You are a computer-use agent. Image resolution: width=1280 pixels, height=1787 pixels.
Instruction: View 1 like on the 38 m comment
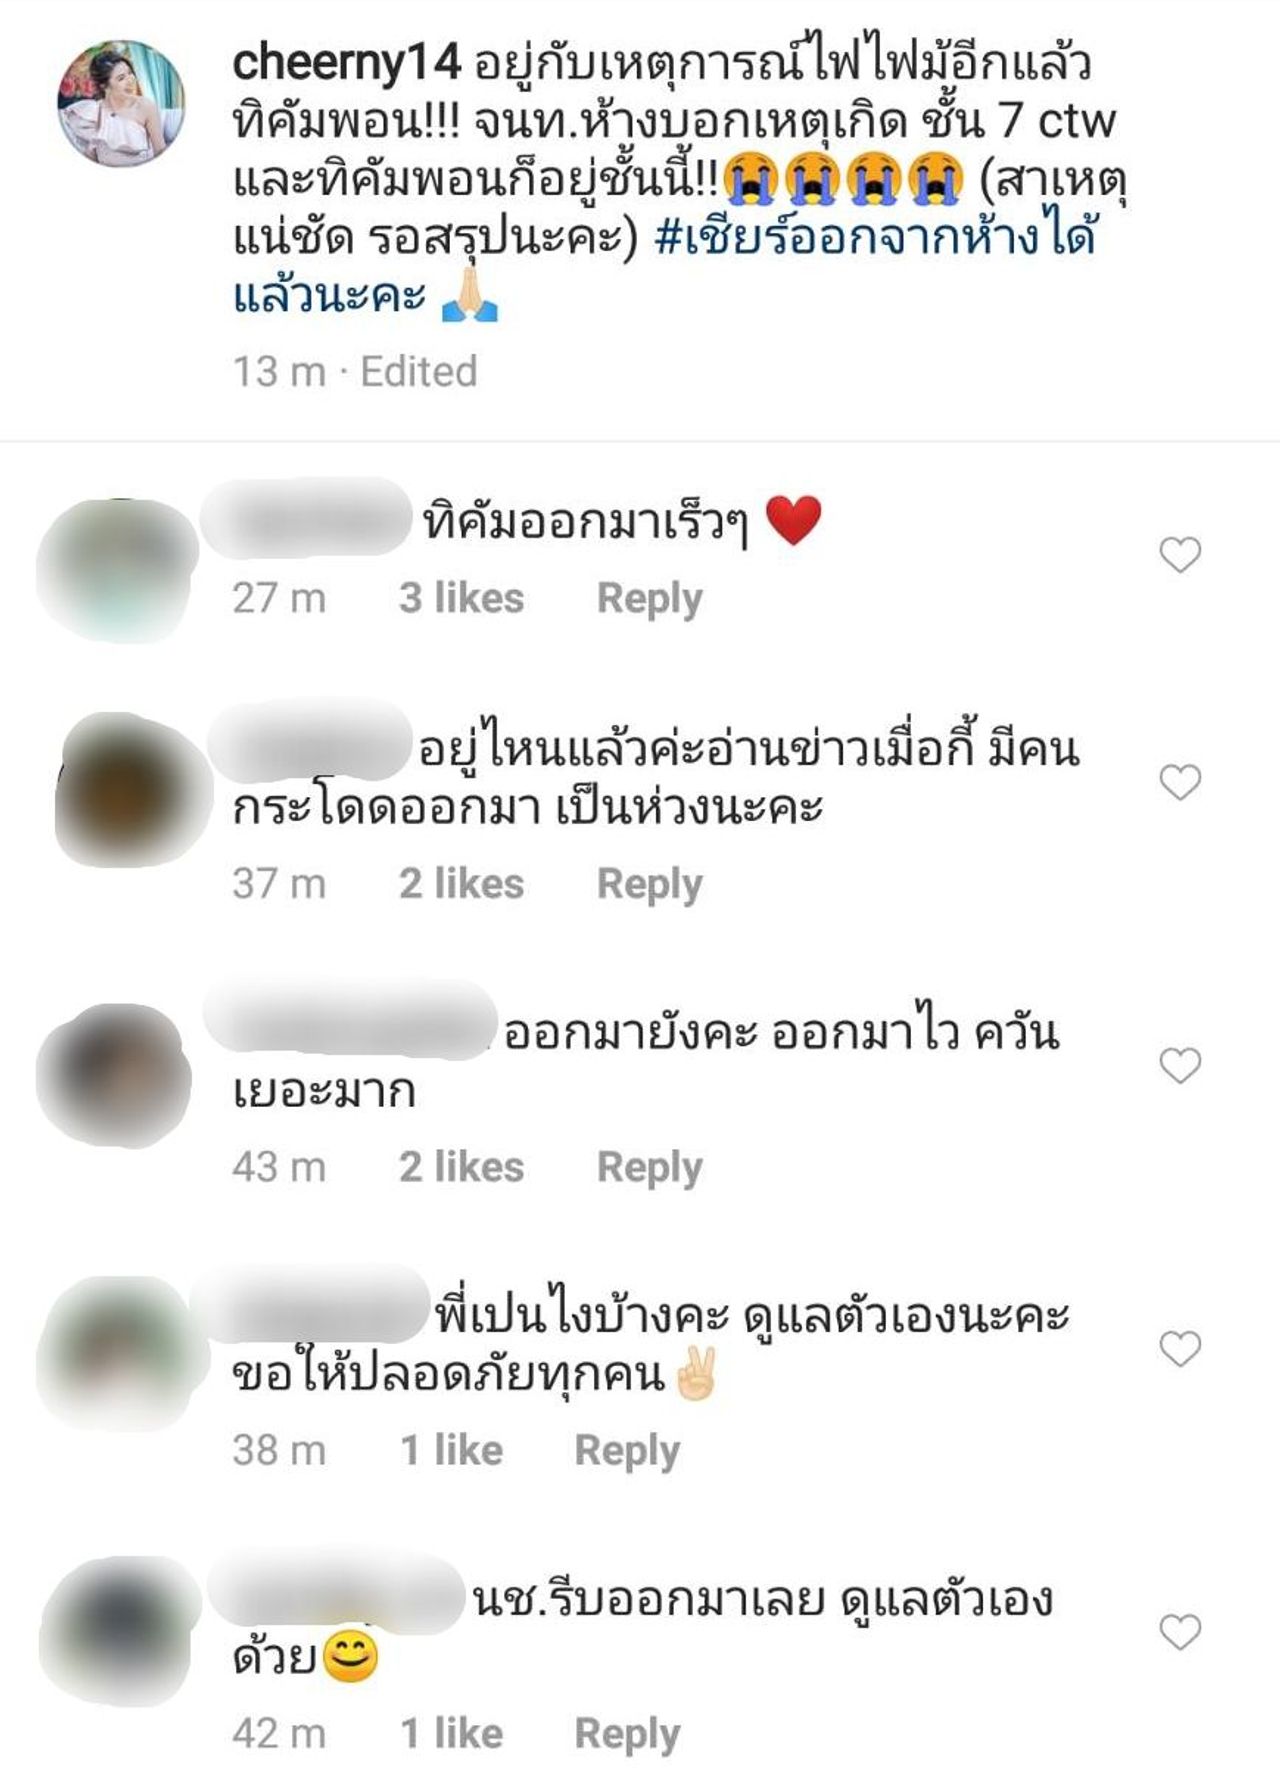451,1450
